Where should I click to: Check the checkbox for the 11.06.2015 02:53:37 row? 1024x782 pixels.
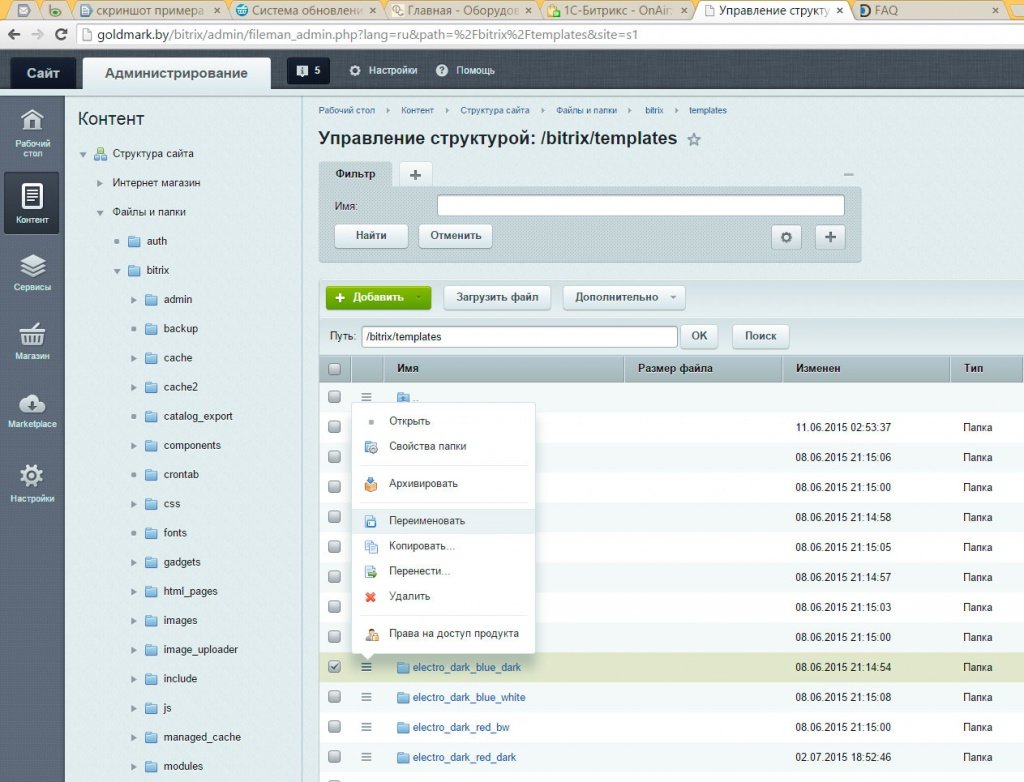click(334, 426)
